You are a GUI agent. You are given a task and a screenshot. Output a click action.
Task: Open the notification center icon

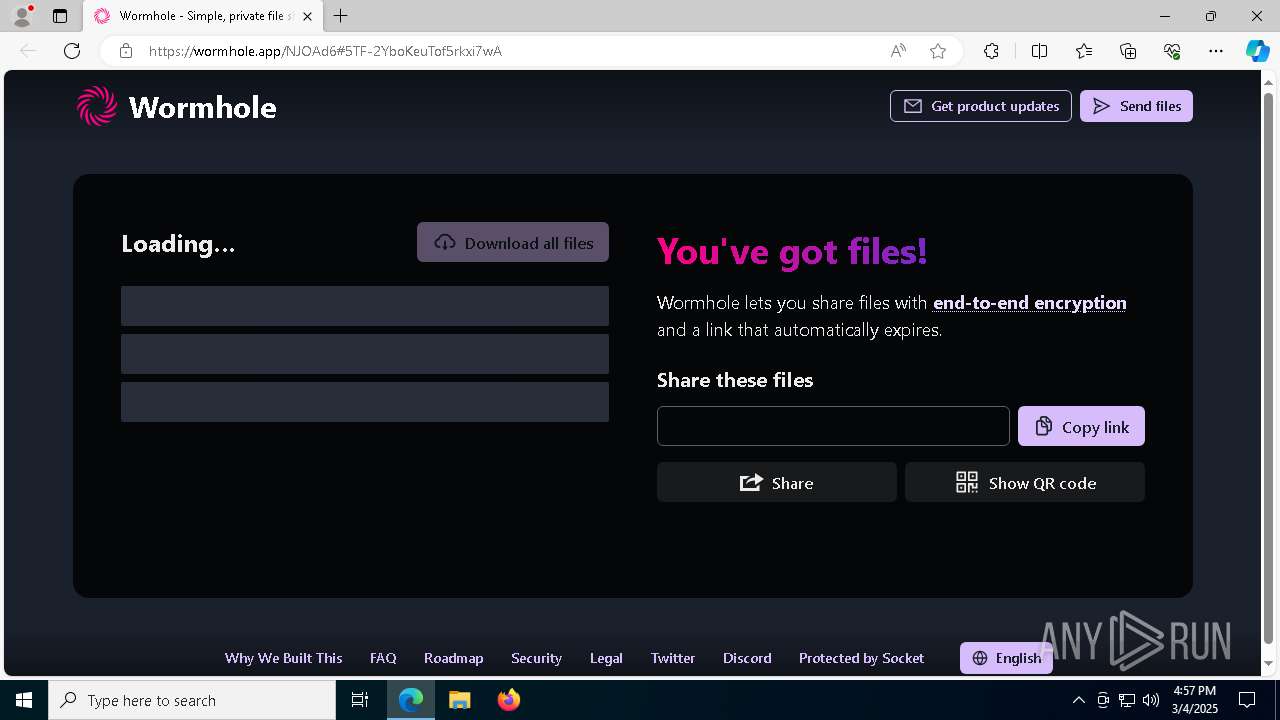pyautogui.click(x=1247, y=700)
